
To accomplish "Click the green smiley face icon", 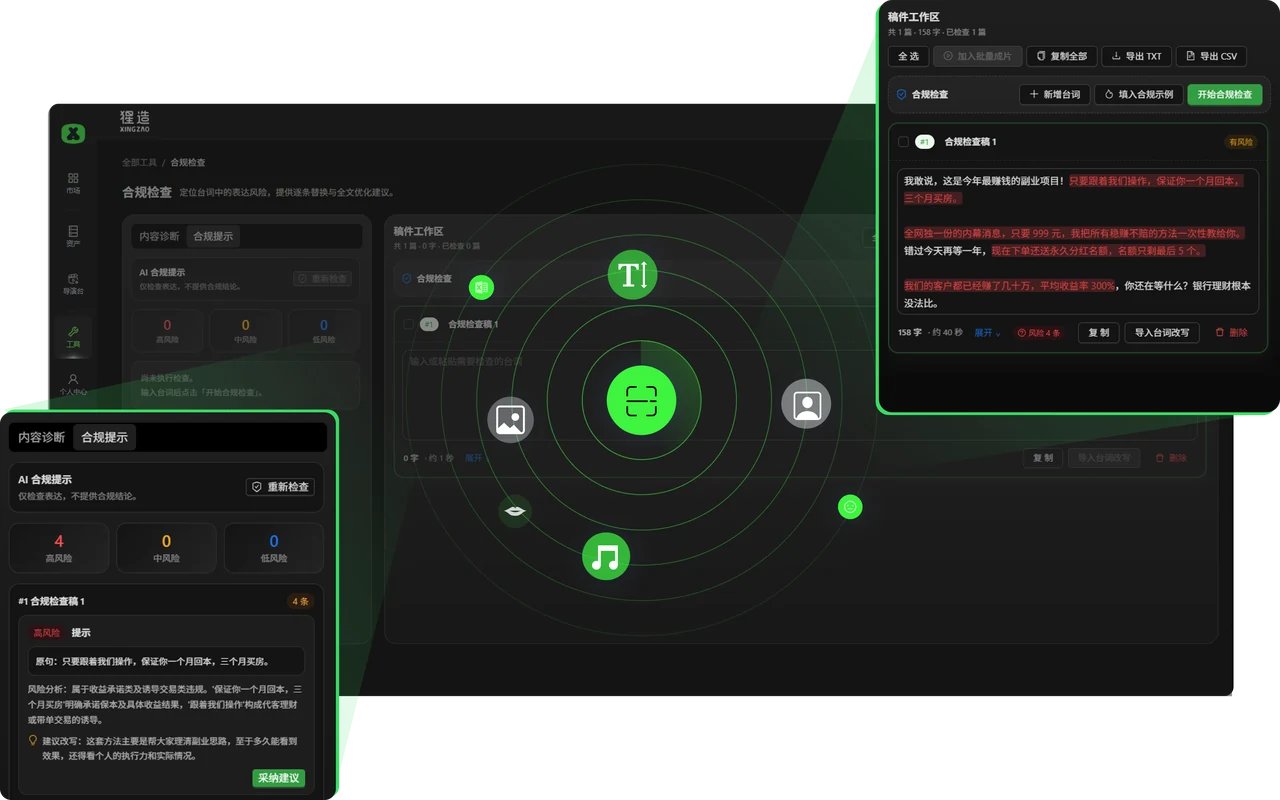I will (850, 507).
